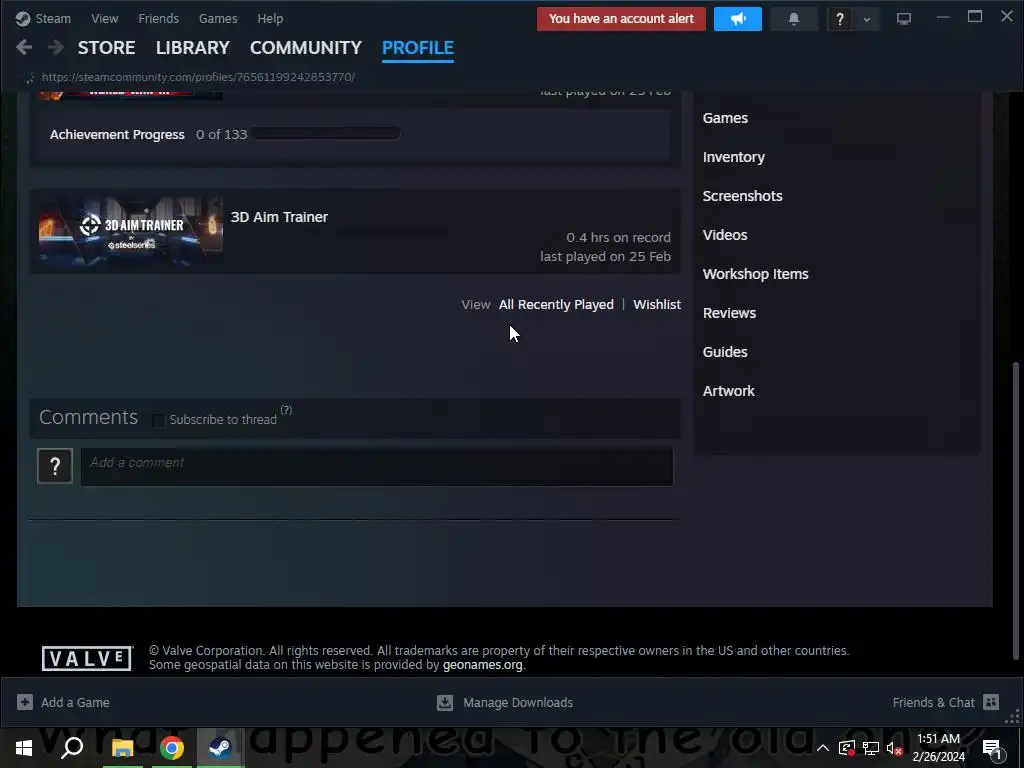1024x768 pixels.
Task: Open Windows Start menu
Action: click(x=24, y=748)
